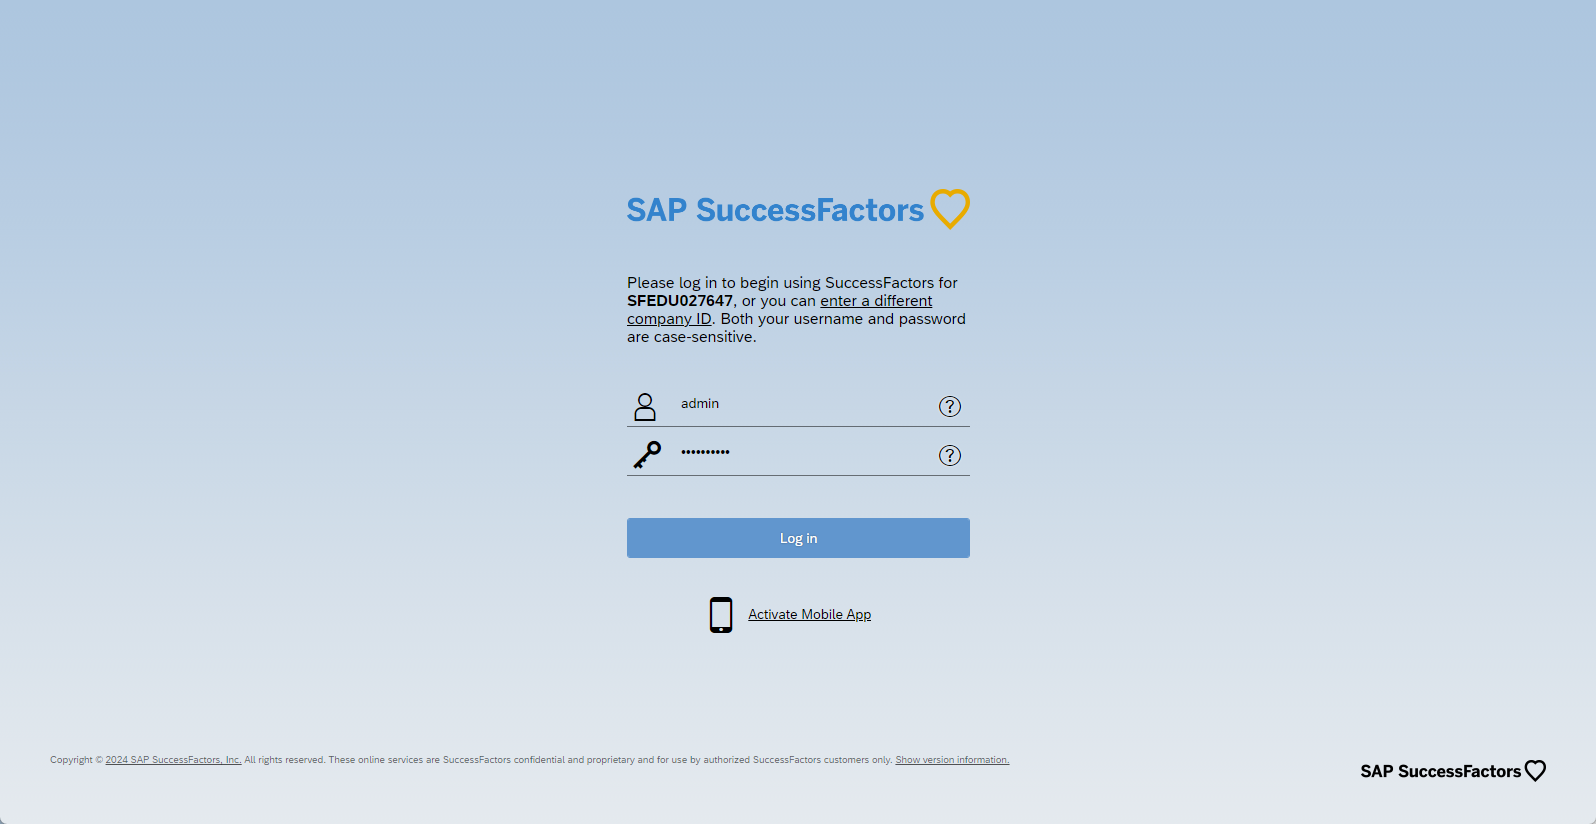The height and width of the screenshot is (824, 1596).
Task: Open the Show version information link
Action: (952, 760)
